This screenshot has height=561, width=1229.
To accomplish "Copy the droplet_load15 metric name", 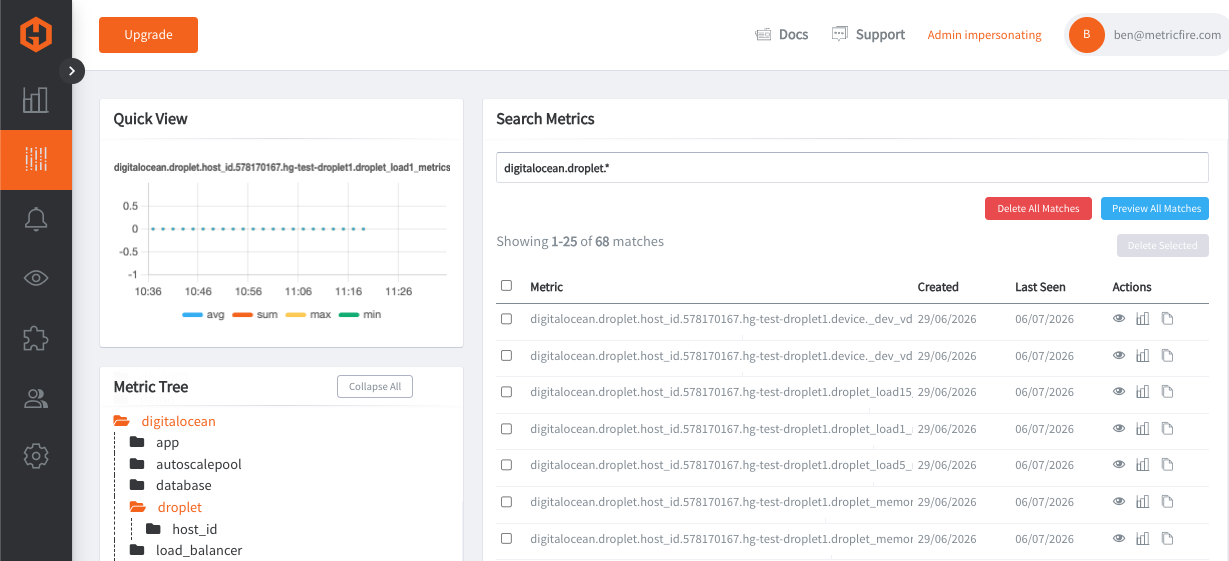I will click(1167, 392).
